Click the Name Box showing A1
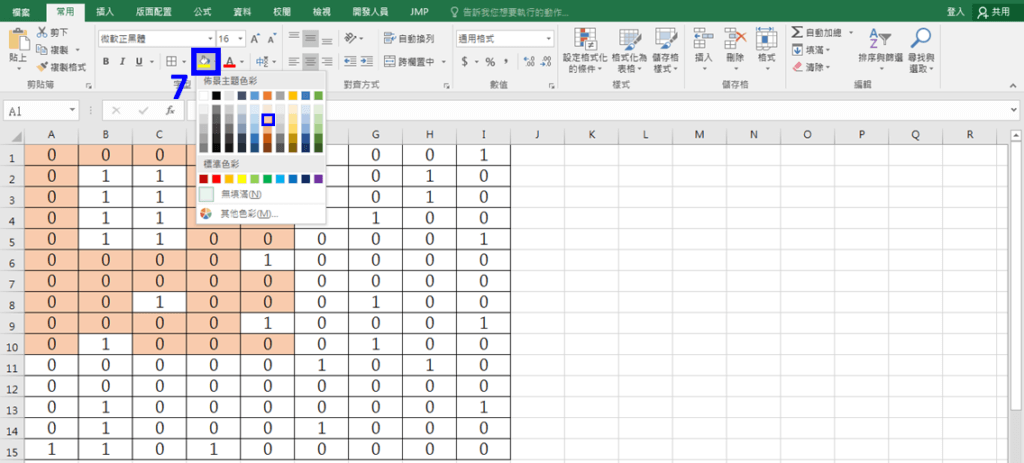This screenshot has height=463, width=1024. tap(40, 111)
